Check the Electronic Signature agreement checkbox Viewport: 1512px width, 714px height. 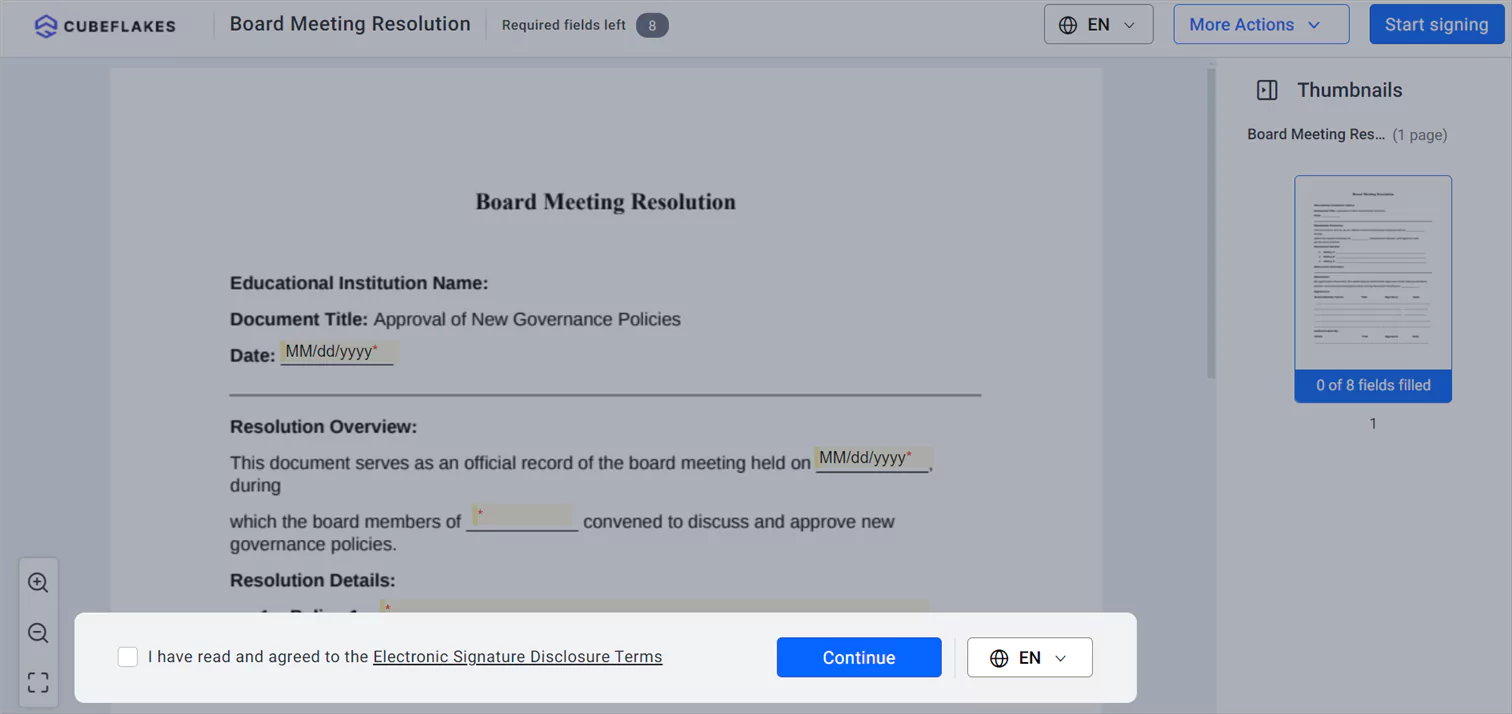(128, 657)
